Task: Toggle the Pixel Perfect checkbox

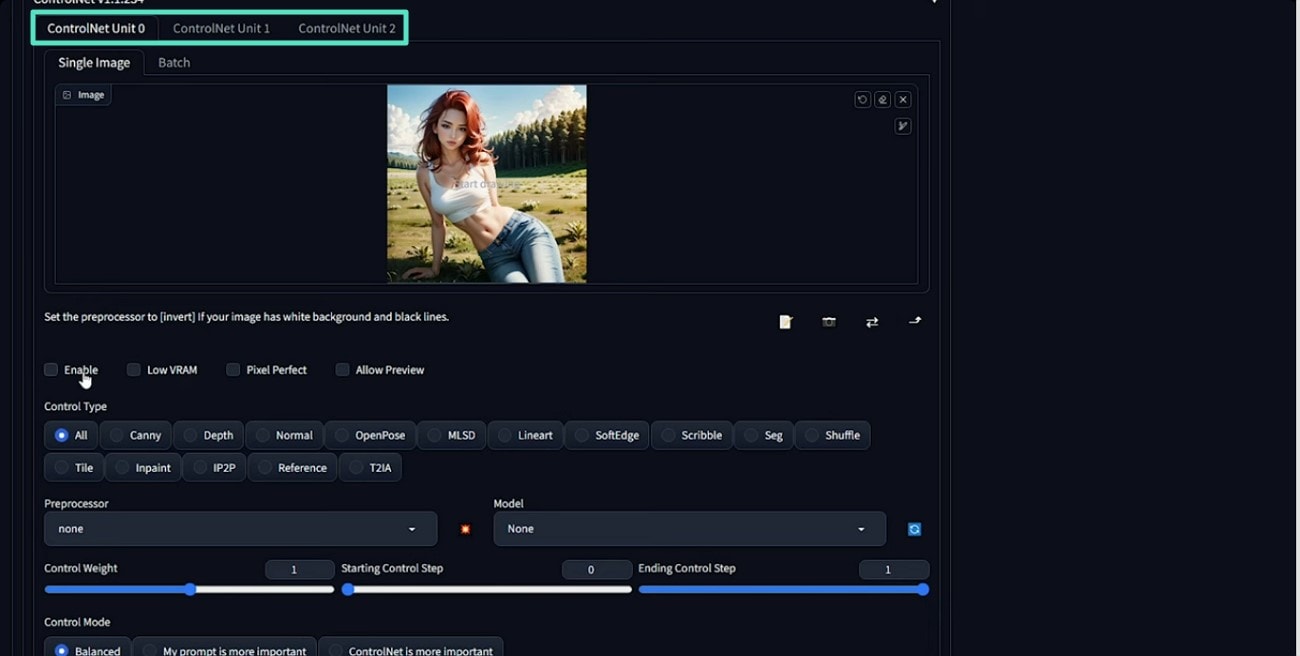Action: pyautogui.click(x=233, y=370)
